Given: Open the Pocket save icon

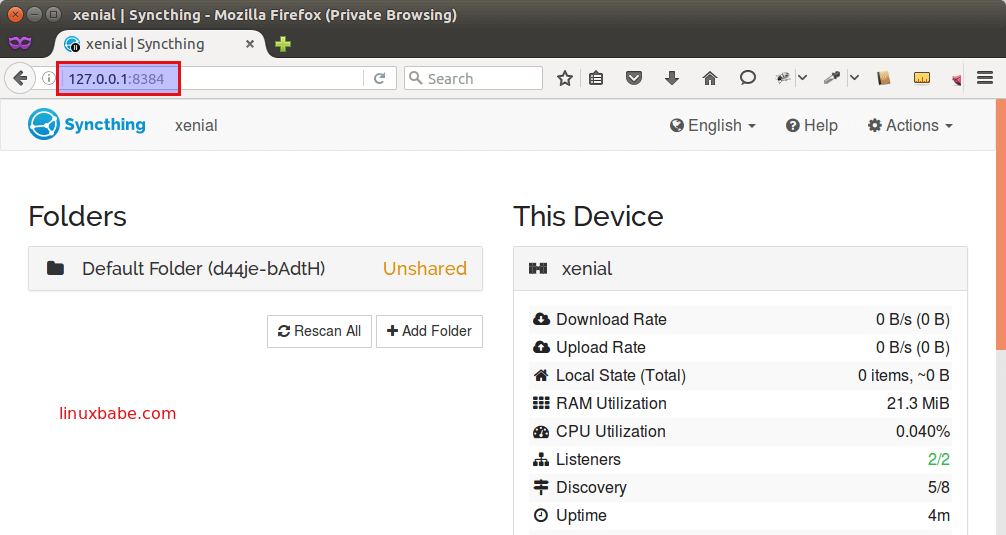Looking at the screenshot, I should pyautogui.click(x=634, y=78).
